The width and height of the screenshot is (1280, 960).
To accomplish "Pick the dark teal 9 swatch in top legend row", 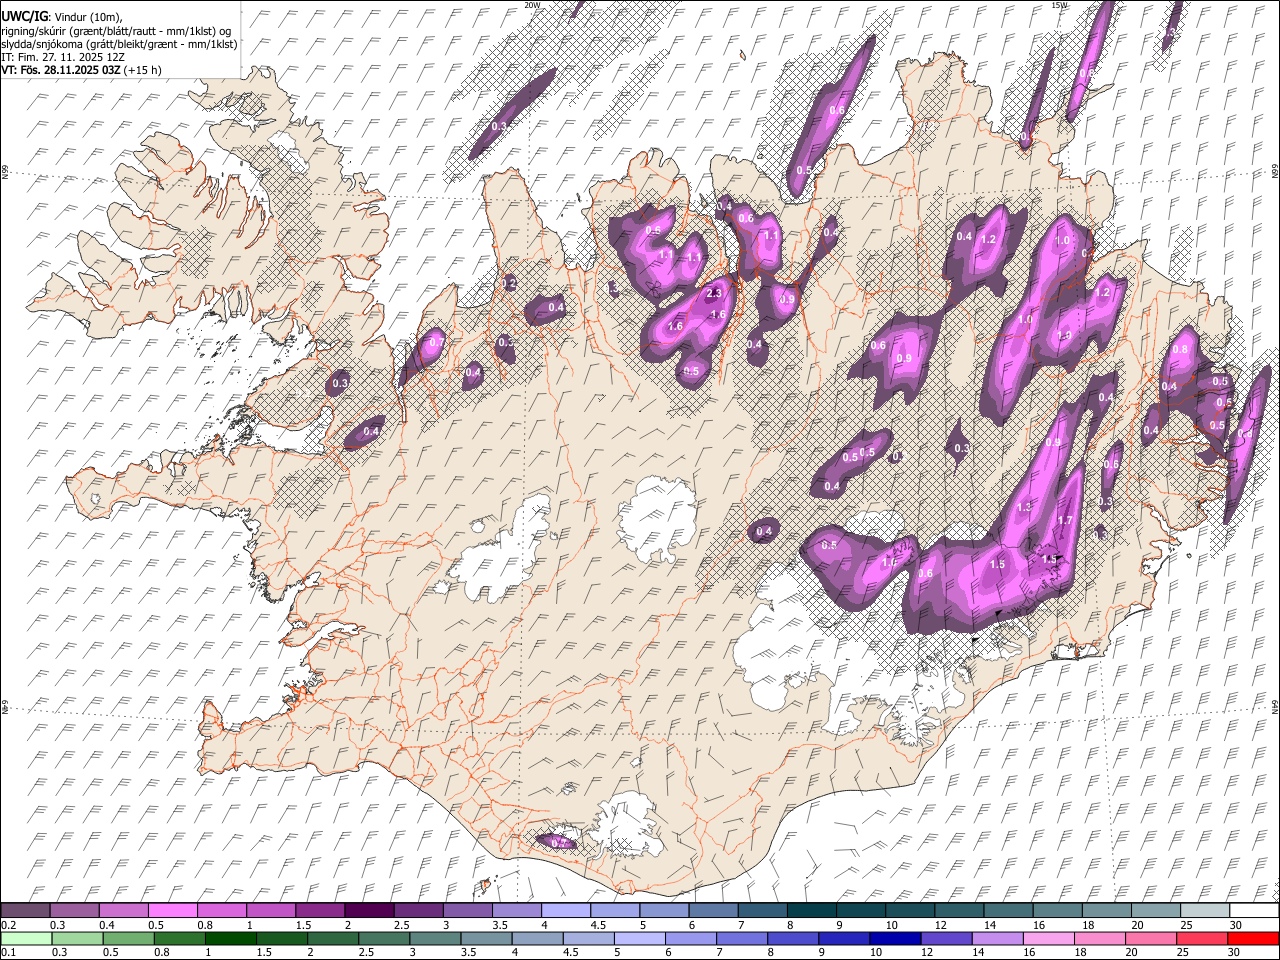I will (x=860, y=910).
